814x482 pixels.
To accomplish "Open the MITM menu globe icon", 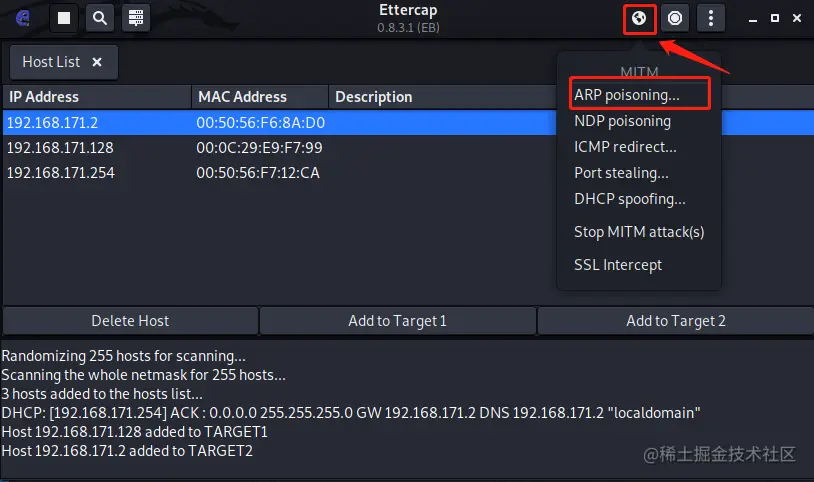I will [x=639, y=18].
